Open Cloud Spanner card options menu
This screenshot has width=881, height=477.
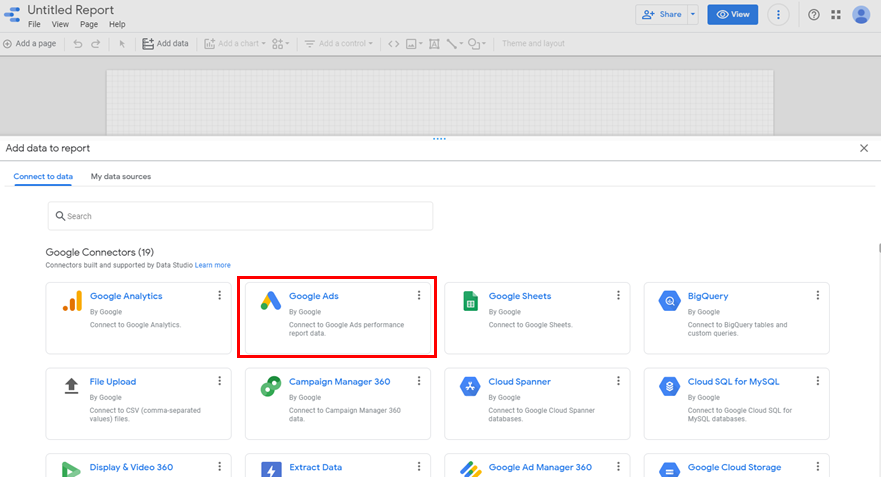[619, 381]
